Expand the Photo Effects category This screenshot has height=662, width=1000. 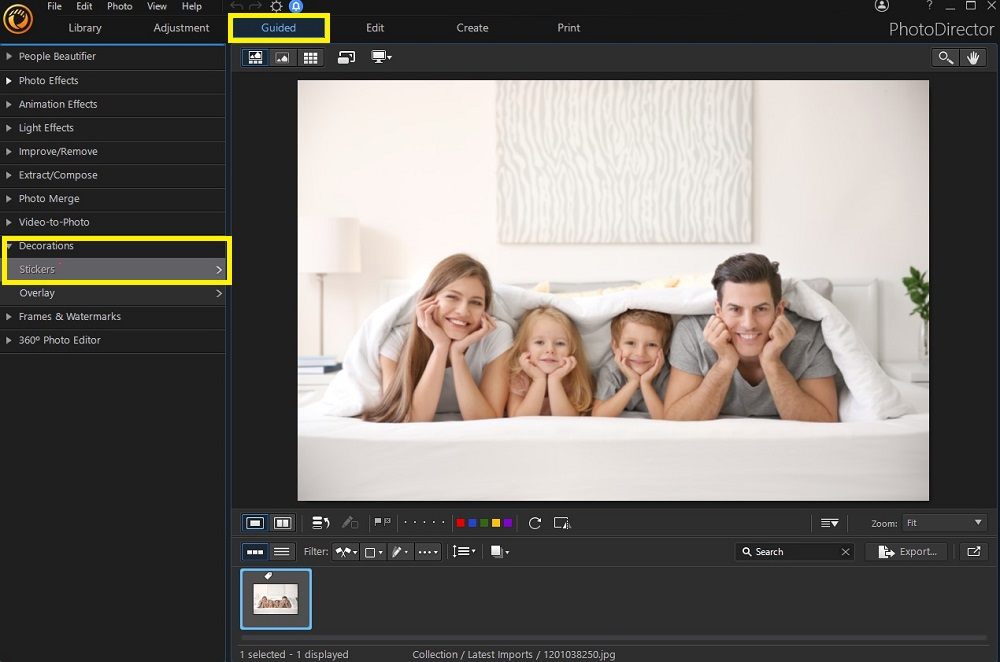[x=47, y=80]
